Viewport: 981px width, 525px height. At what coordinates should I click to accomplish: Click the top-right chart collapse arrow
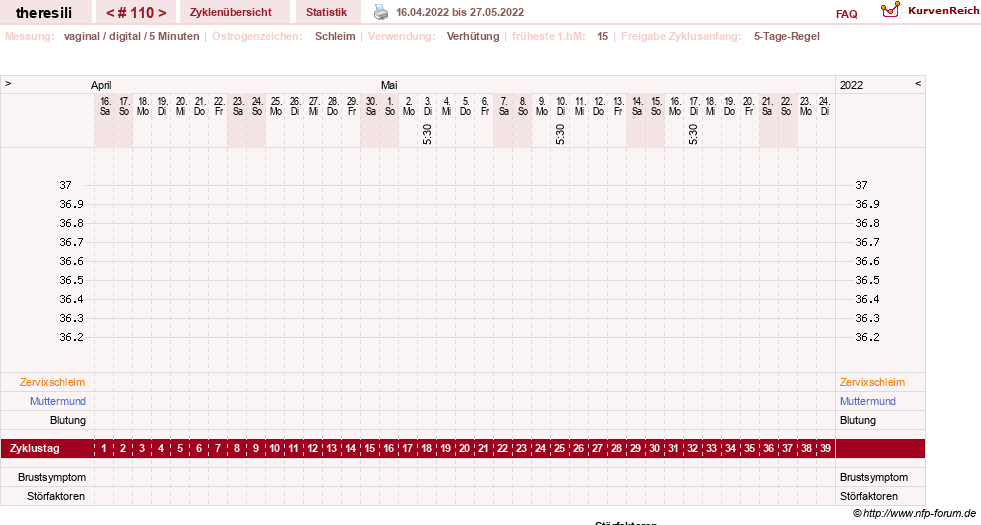918,83
